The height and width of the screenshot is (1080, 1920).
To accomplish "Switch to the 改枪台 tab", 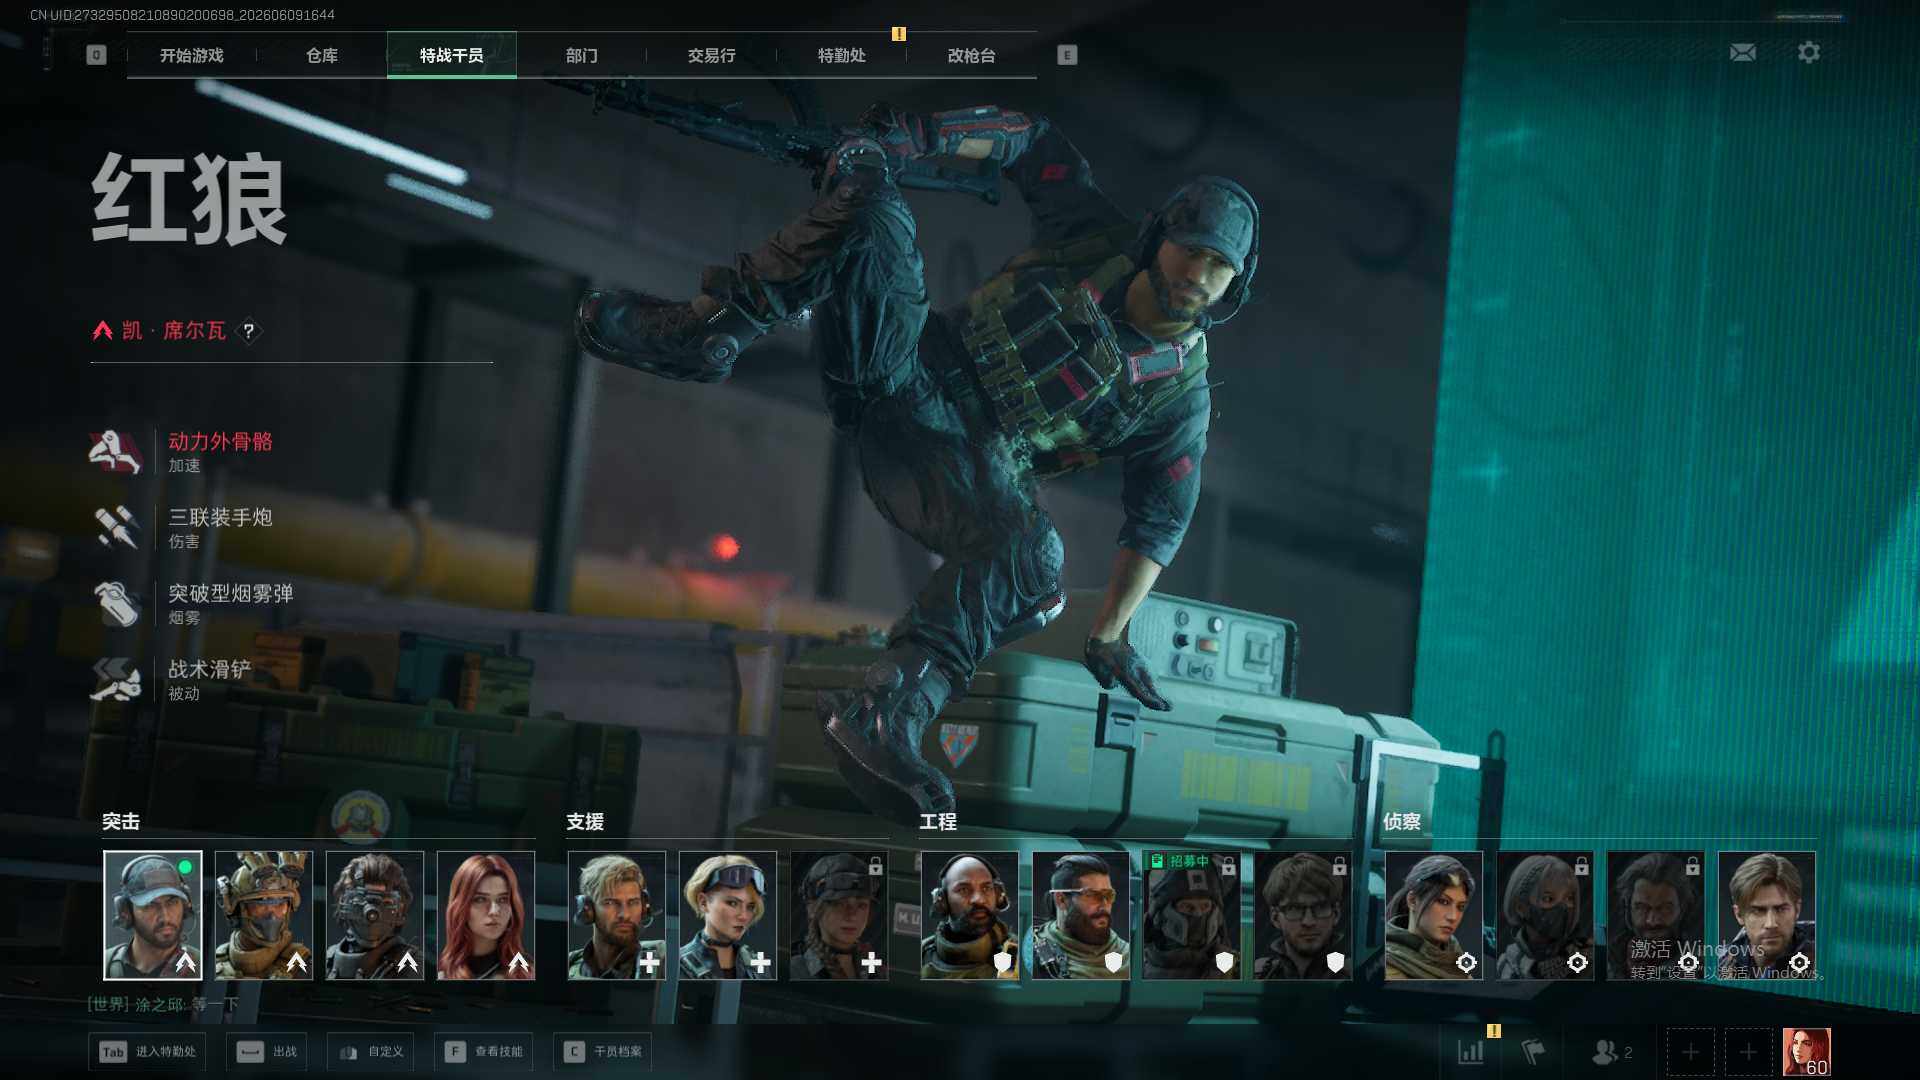I will click(x=972, y=55).
